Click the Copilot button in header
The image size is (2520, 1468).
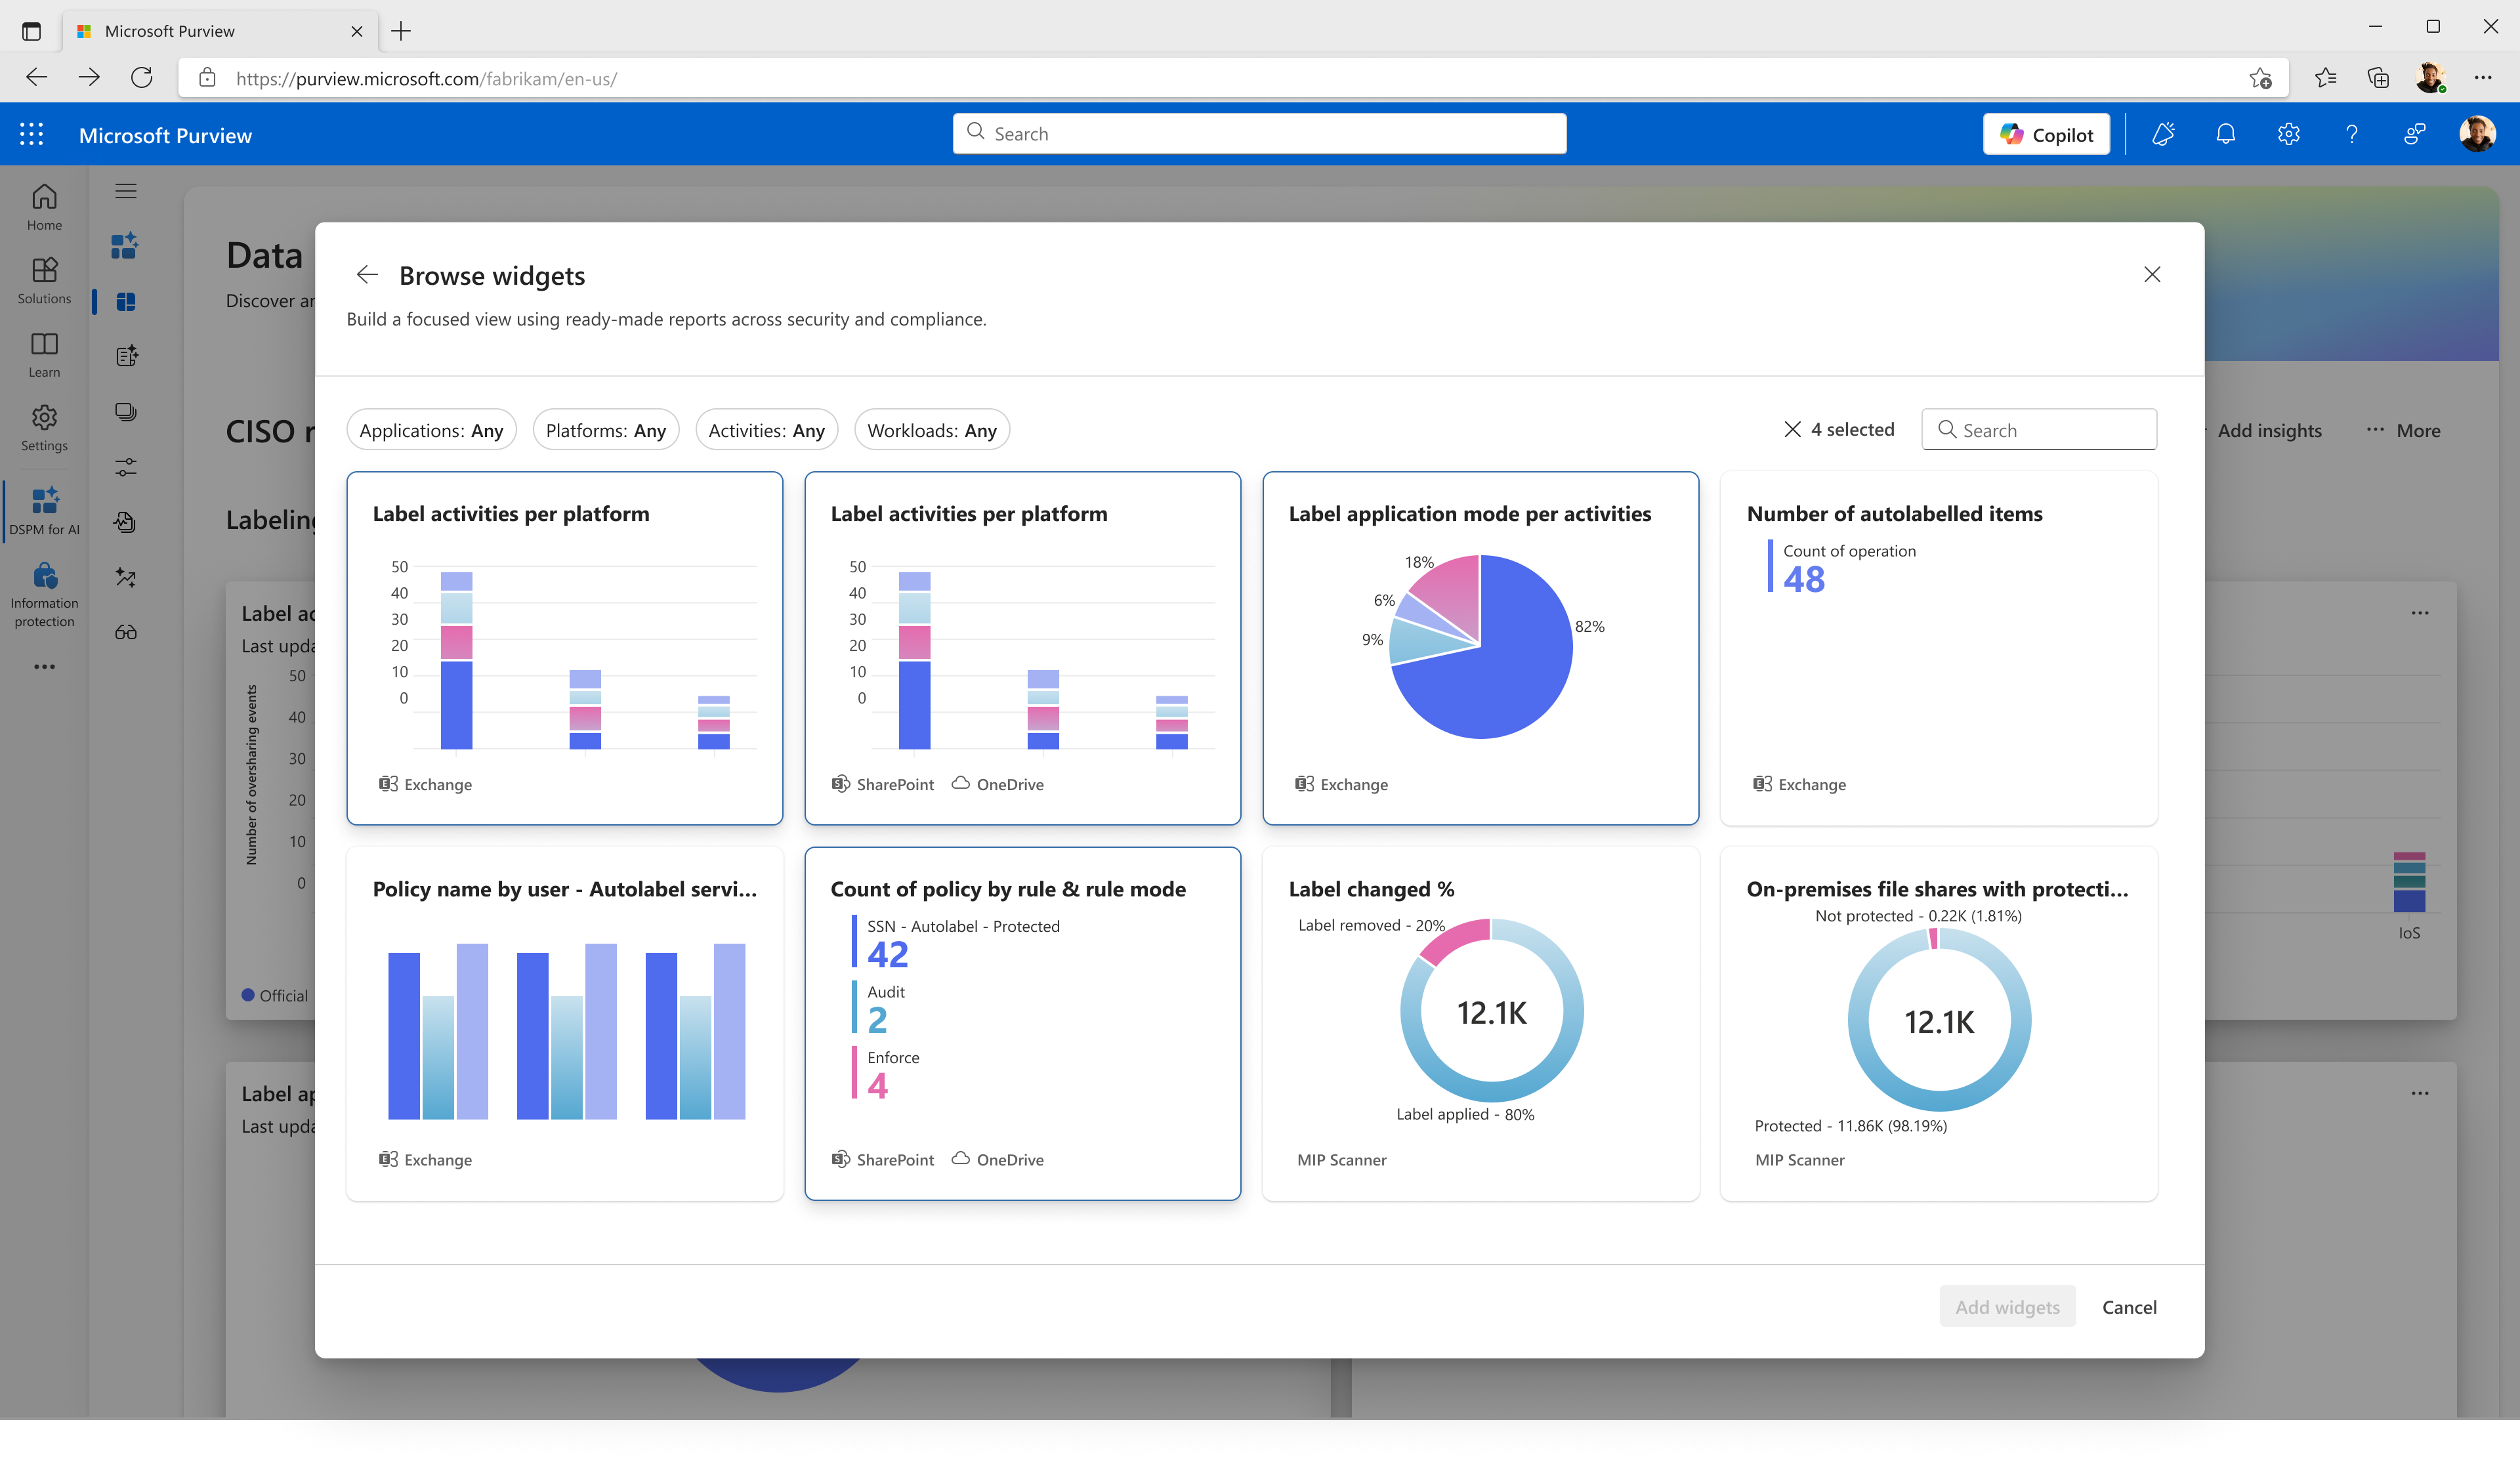tap(2046, 134)
